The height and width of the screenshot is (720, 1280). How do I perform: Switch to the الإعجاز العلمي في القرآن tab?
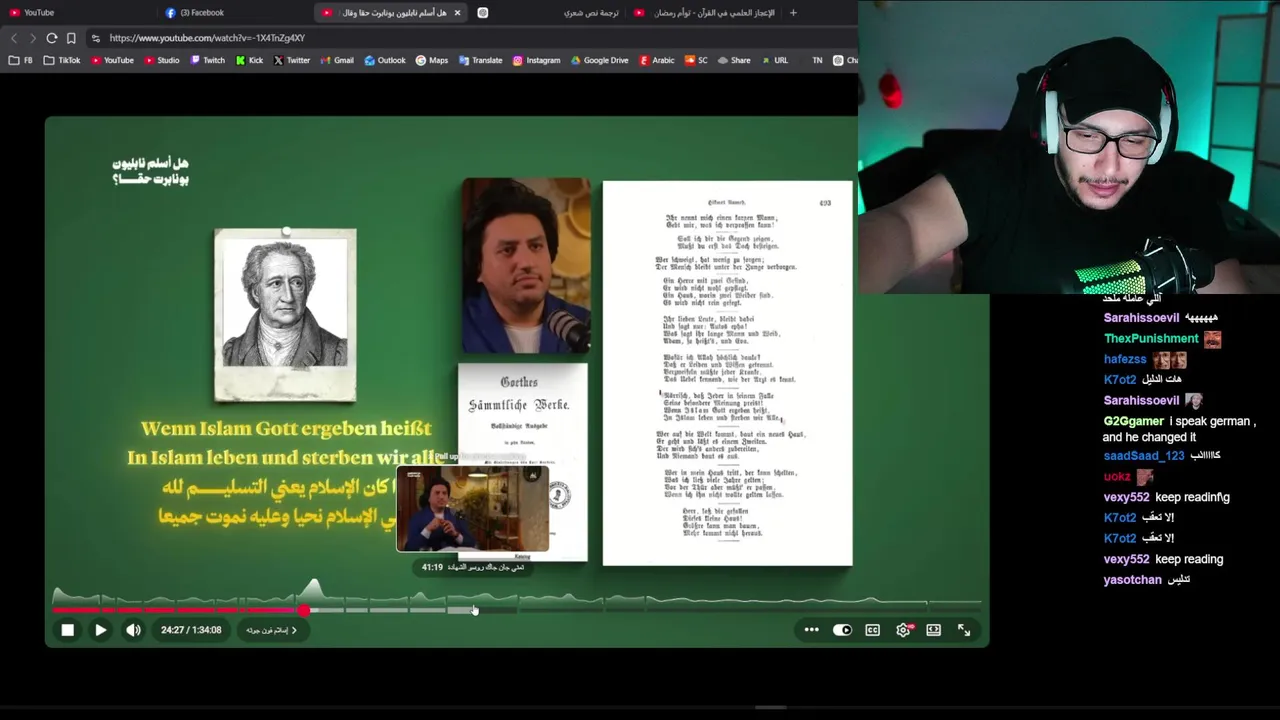[706, 13]
